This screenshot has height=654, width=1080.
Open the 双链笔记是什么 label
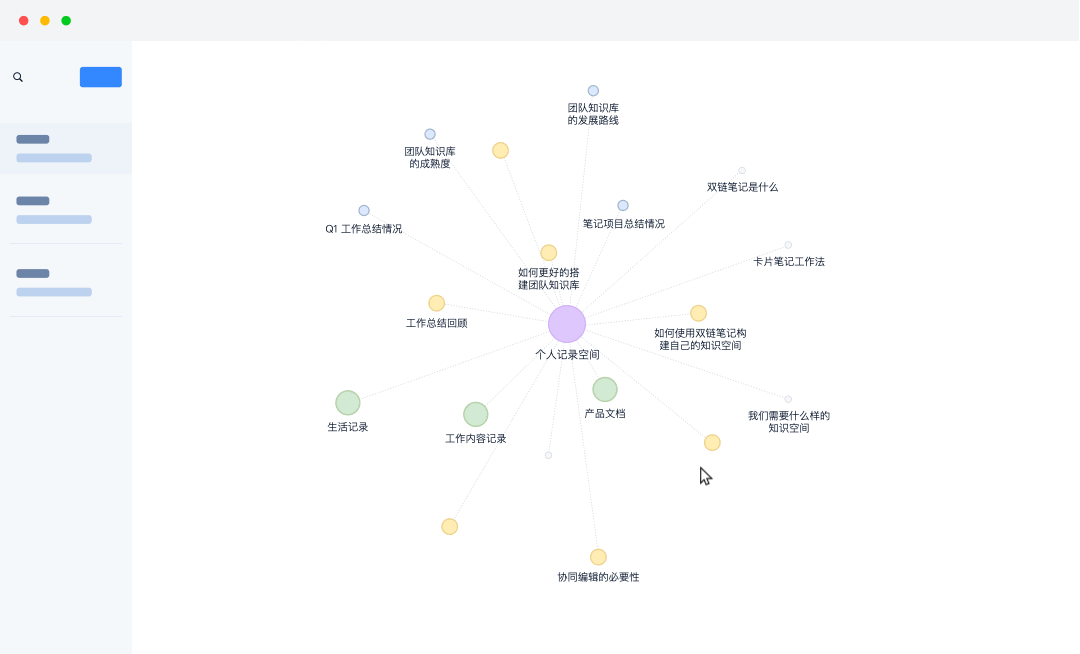[x=742, y=187]
